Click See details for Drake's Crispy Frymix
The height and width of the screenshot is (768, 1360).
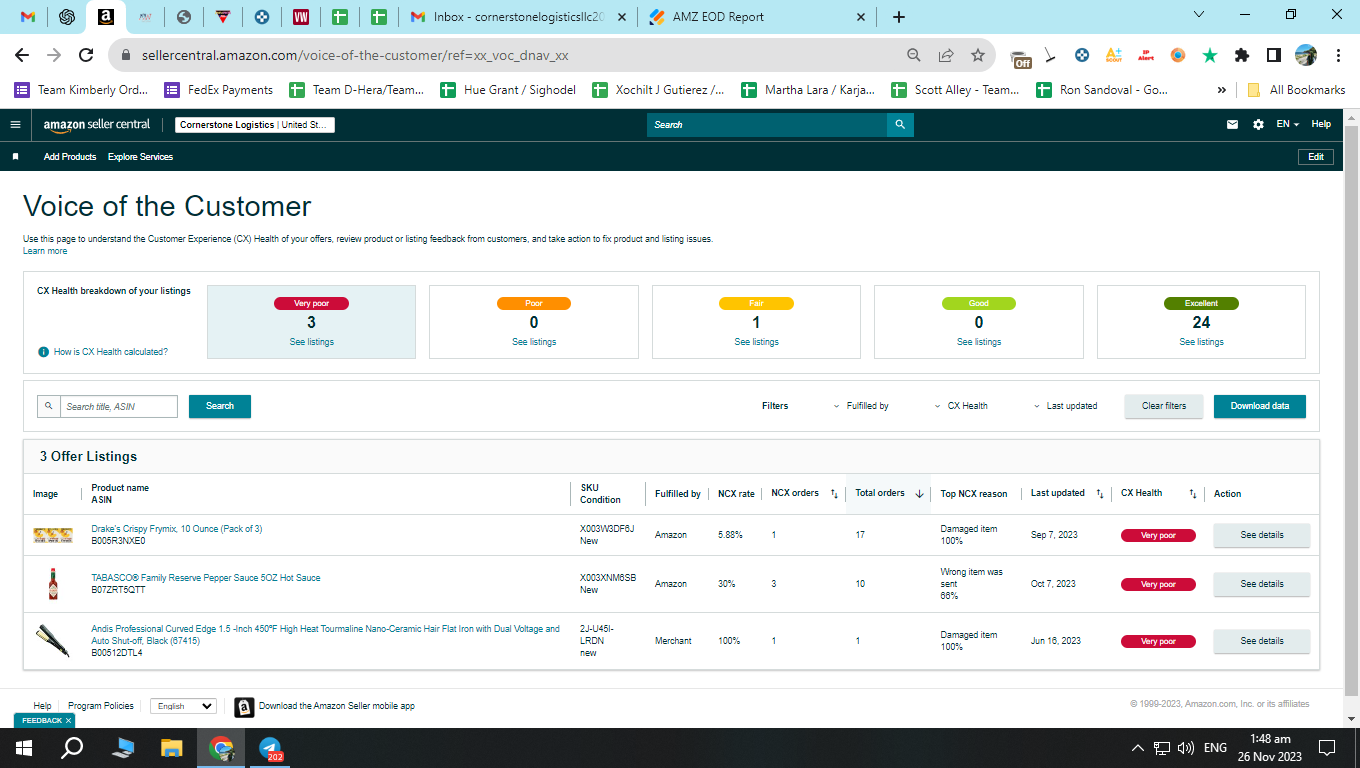(x=1262, y=535)
